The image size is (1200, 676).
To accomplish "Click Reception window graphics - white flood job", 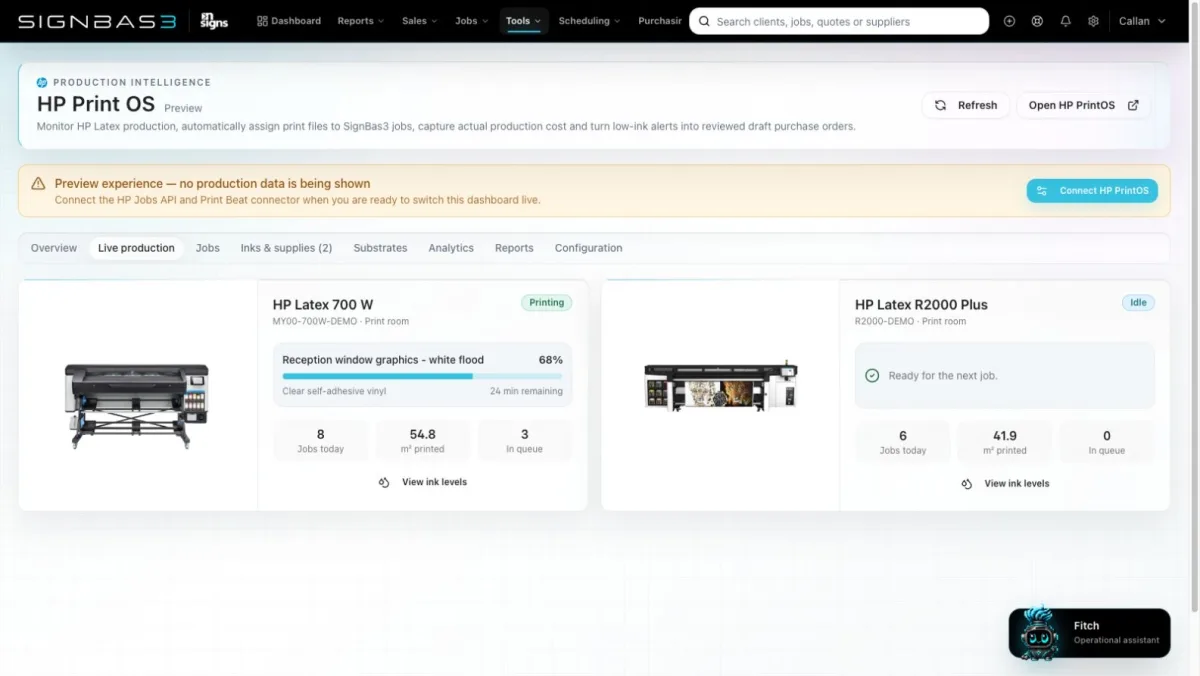I will coord(383,360).
